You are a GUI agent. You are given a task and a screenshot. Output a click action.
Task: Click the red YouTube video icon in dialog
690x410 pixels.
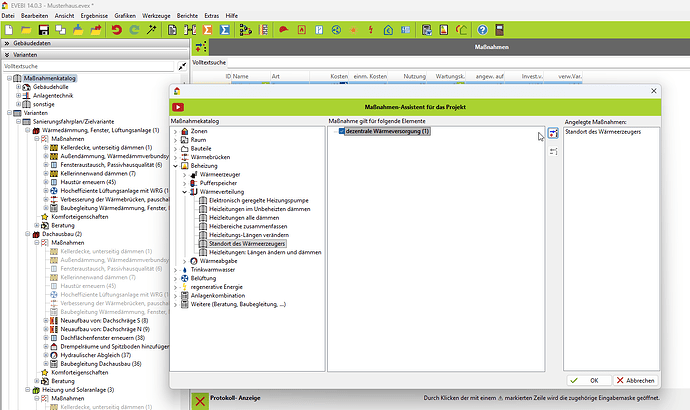pos(178,106)
